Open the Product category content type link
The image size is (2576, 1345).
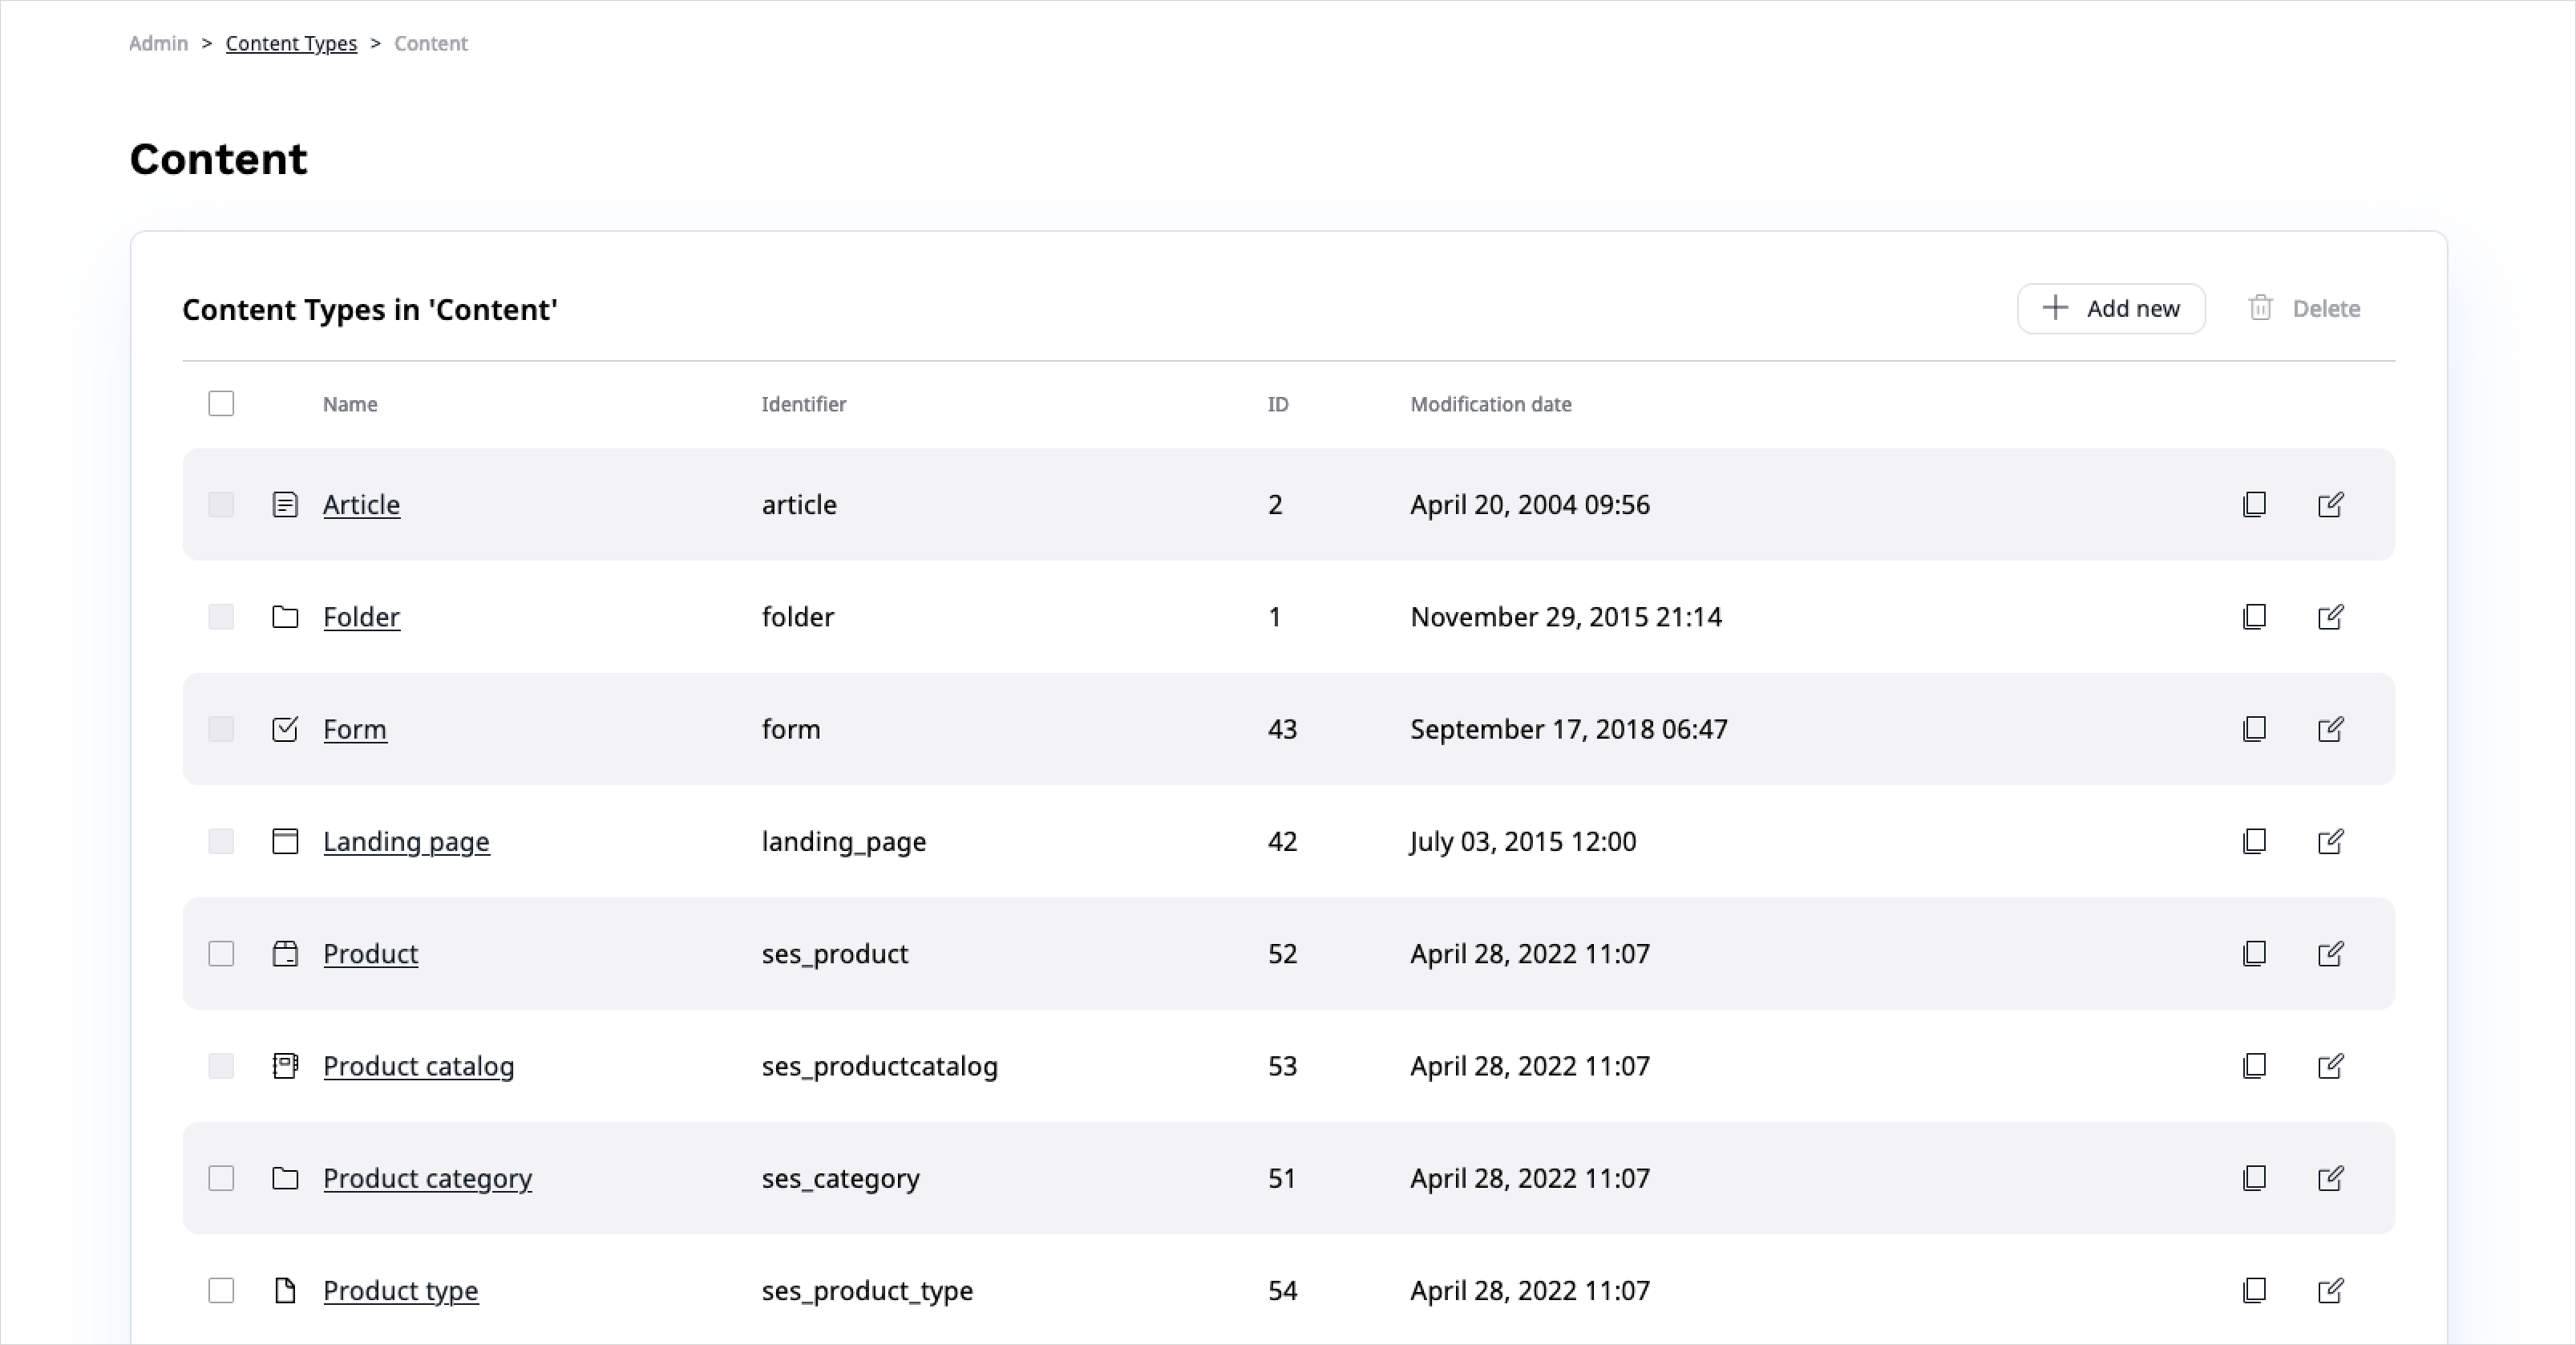(427, 1178)
